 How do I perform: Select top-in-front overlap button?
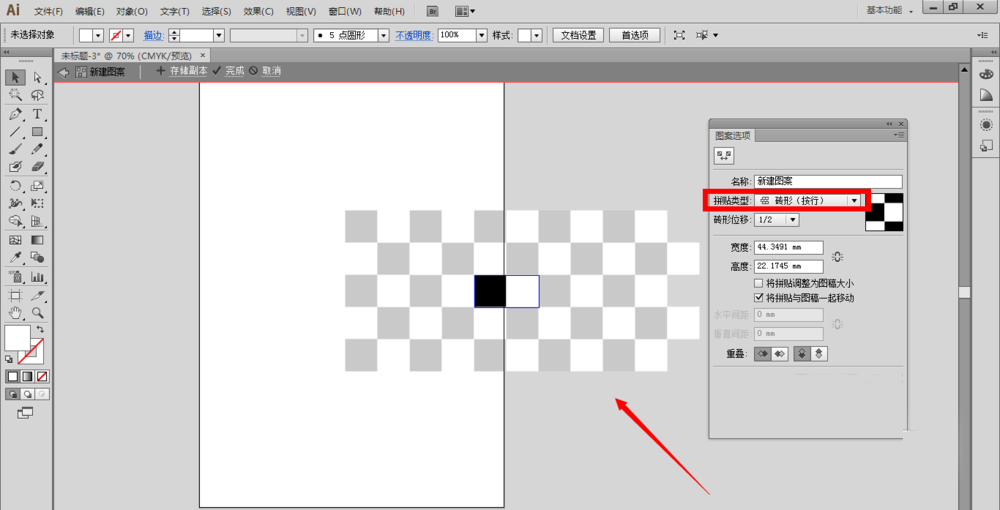point(802,354)
